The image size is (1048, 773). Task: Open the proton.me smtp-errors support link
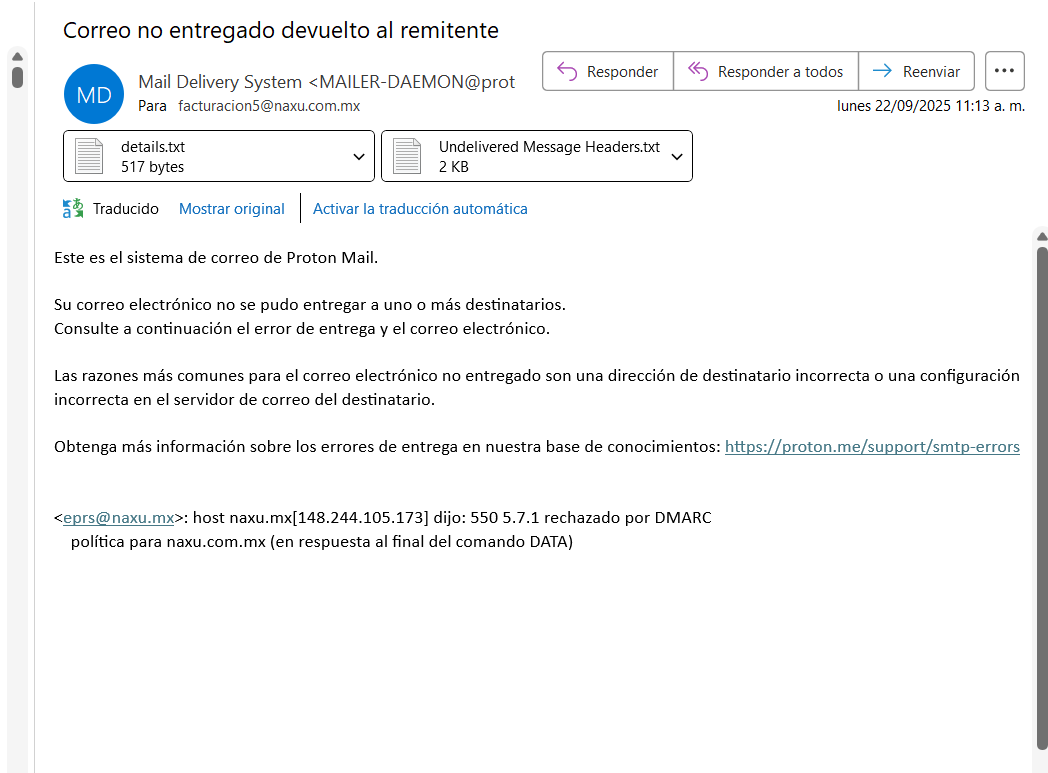pyautogui.click(x=872, y=447)
